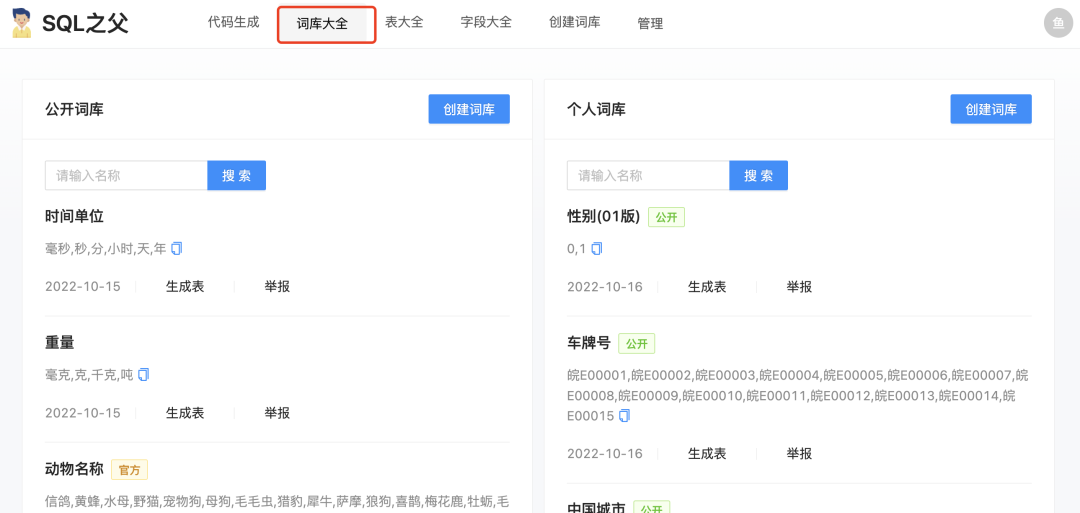
Task: Click the SQL之父 logo icon
Action: pos(21,23)
